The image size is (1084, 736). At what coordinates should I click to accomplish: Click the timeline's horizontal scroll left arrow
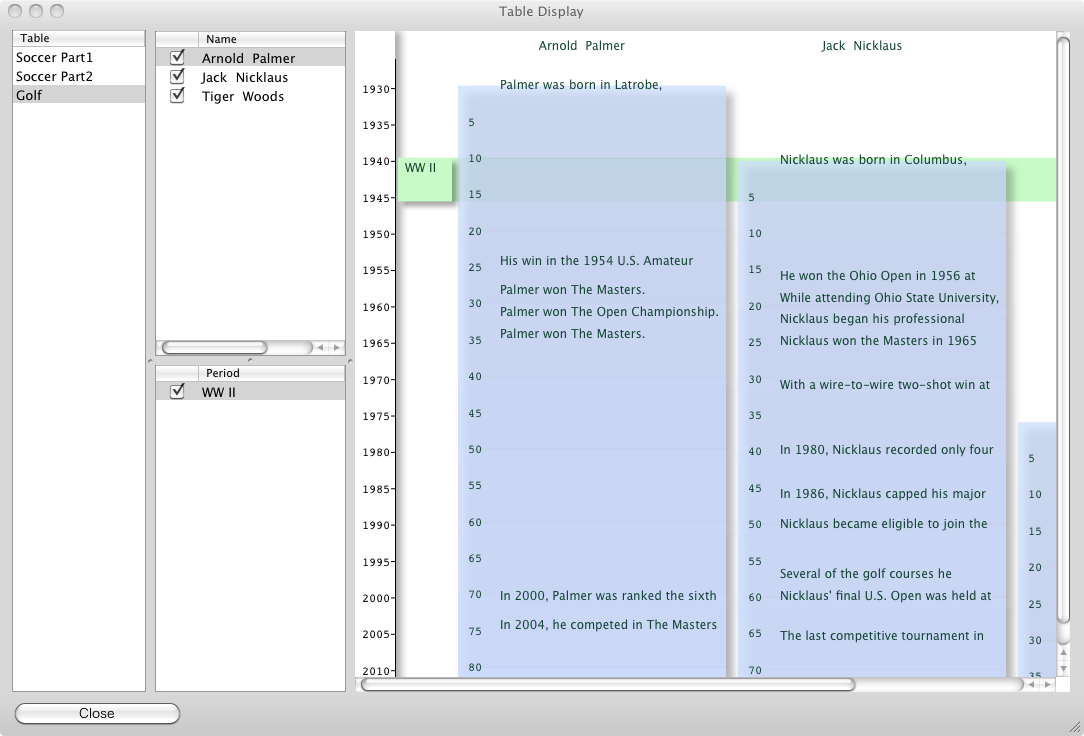click(x=1033, y=685)
